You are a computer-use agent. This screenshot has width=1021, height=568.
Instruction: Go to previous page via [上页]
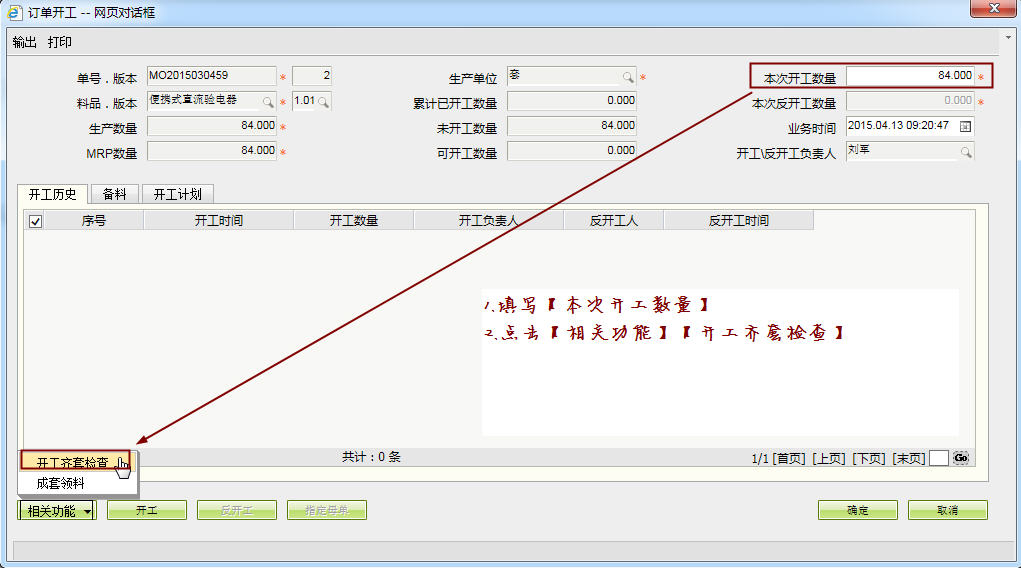829,459
